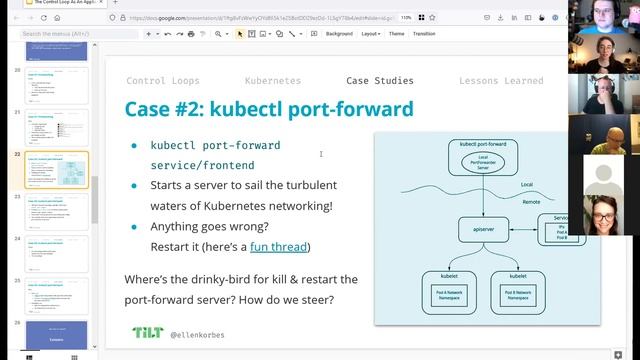The height and width of the screenshot is (360, 640).
Task: Select slide 22 thumbnail
Action: click(x=56, y=170)
